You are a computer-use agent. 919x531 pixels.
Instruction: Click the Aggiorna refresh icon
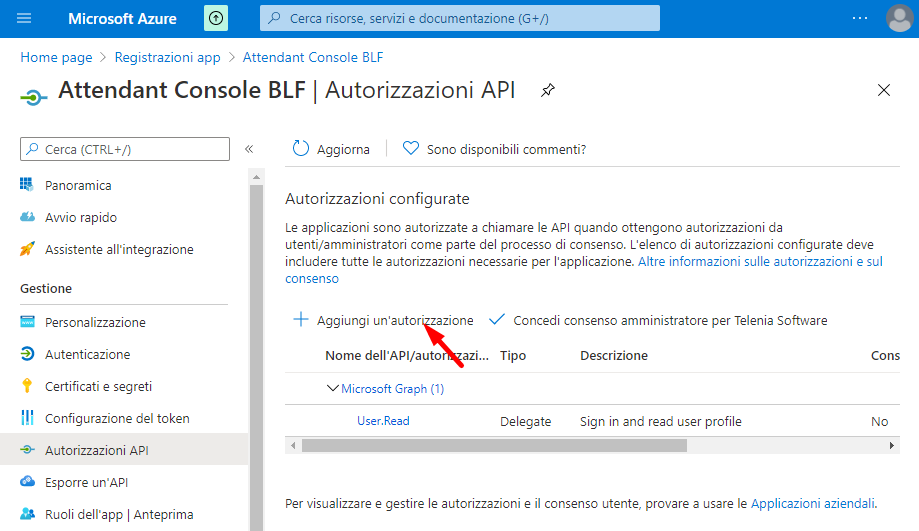tap(301, 149)
